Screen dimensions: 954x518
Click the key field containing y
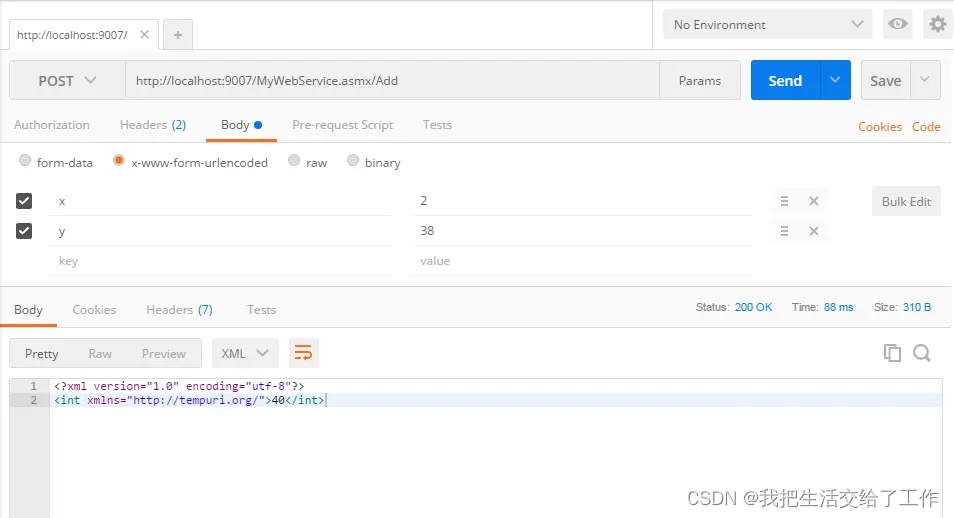[x=220, y=231]
